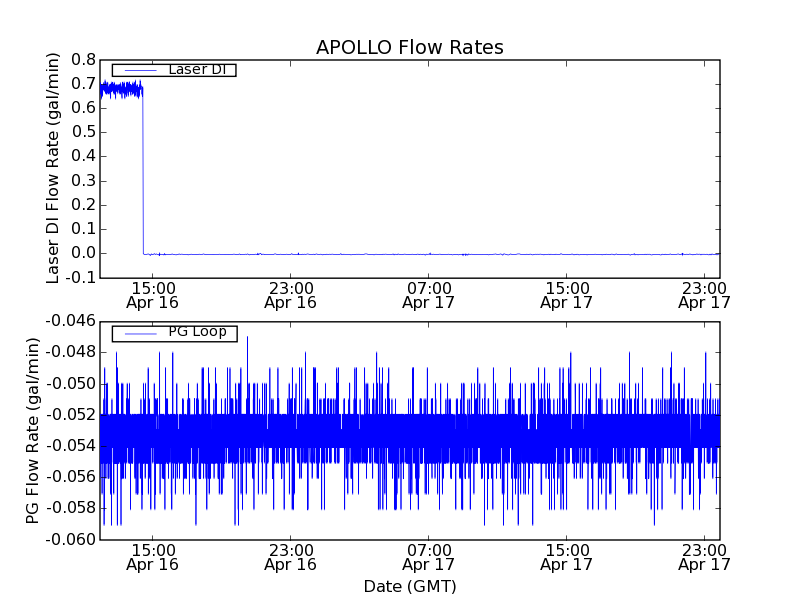Click the 'APOLLO Flow Rates' chart title
The image size is (800, 600).
tap(410, 47)
